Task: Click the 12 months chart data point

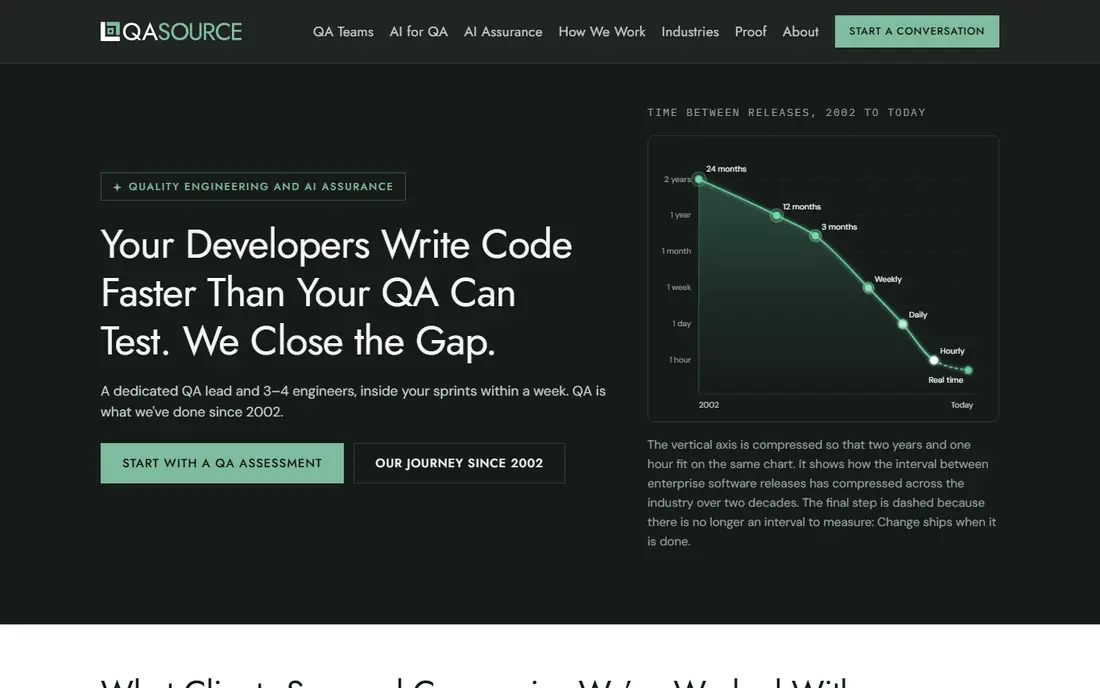Action: [777, 215]
